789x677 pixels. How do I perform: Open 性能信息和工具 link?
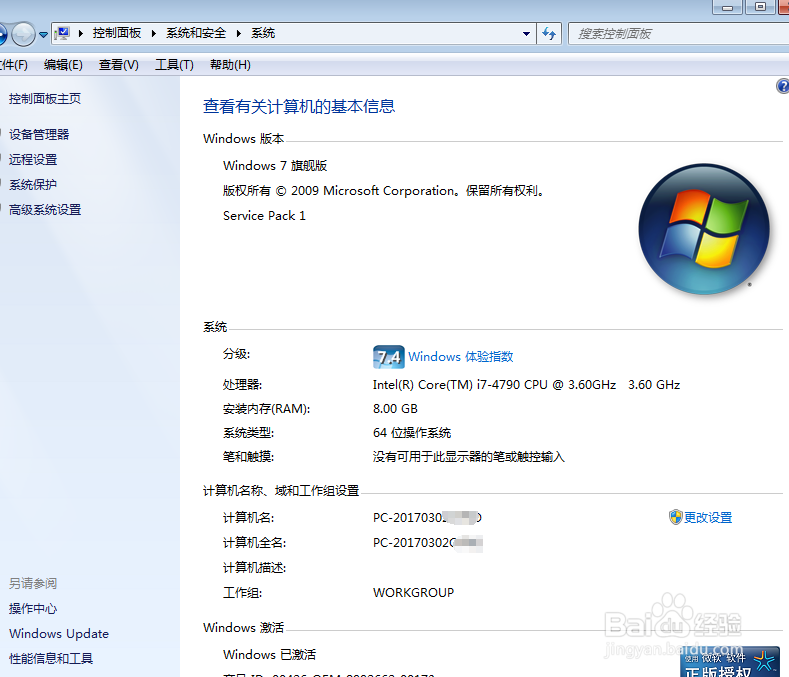51,658
